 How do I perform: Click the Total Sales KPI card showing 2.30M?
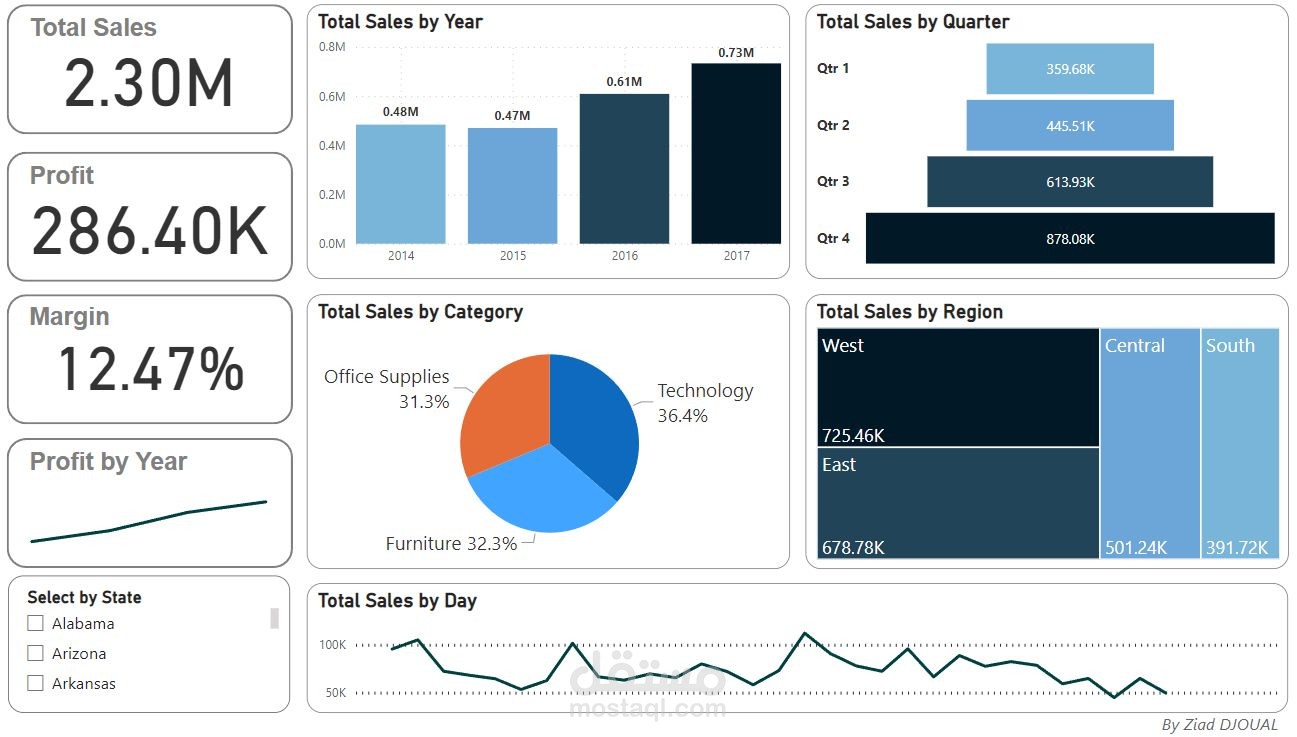148,68
